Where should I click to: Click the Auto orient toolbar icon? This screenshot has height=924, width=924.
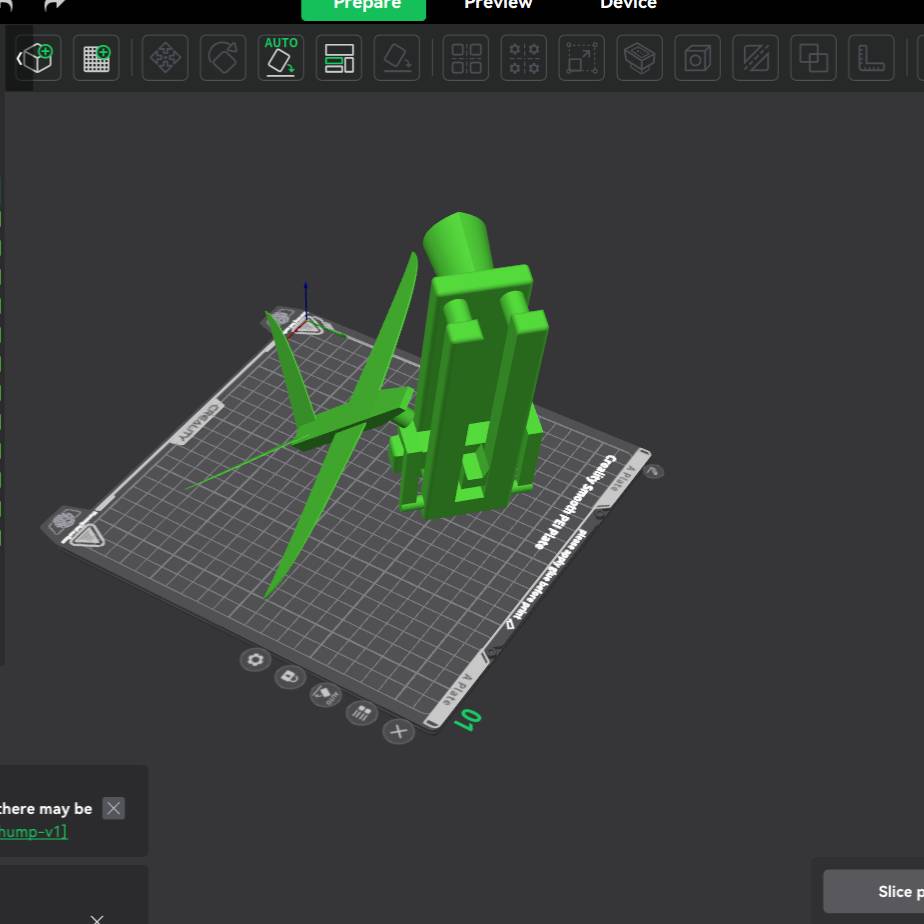[281, 58]
